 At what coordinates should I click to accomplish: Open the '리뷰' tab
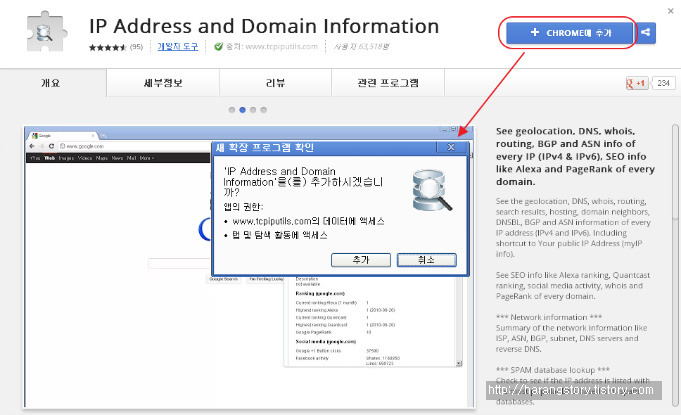pos(275,83)
